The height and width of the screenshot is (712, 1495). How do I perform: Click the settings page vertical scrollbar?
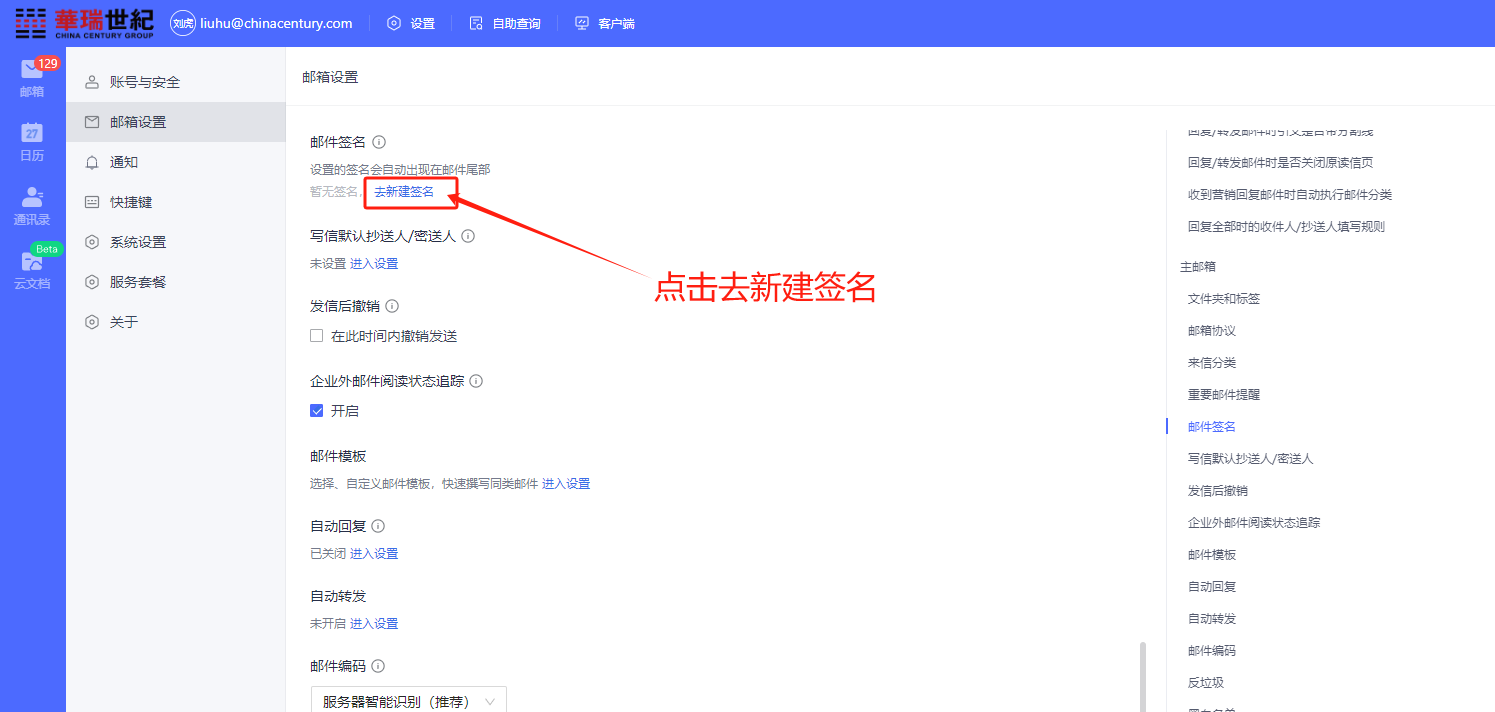coord(1143,677)
